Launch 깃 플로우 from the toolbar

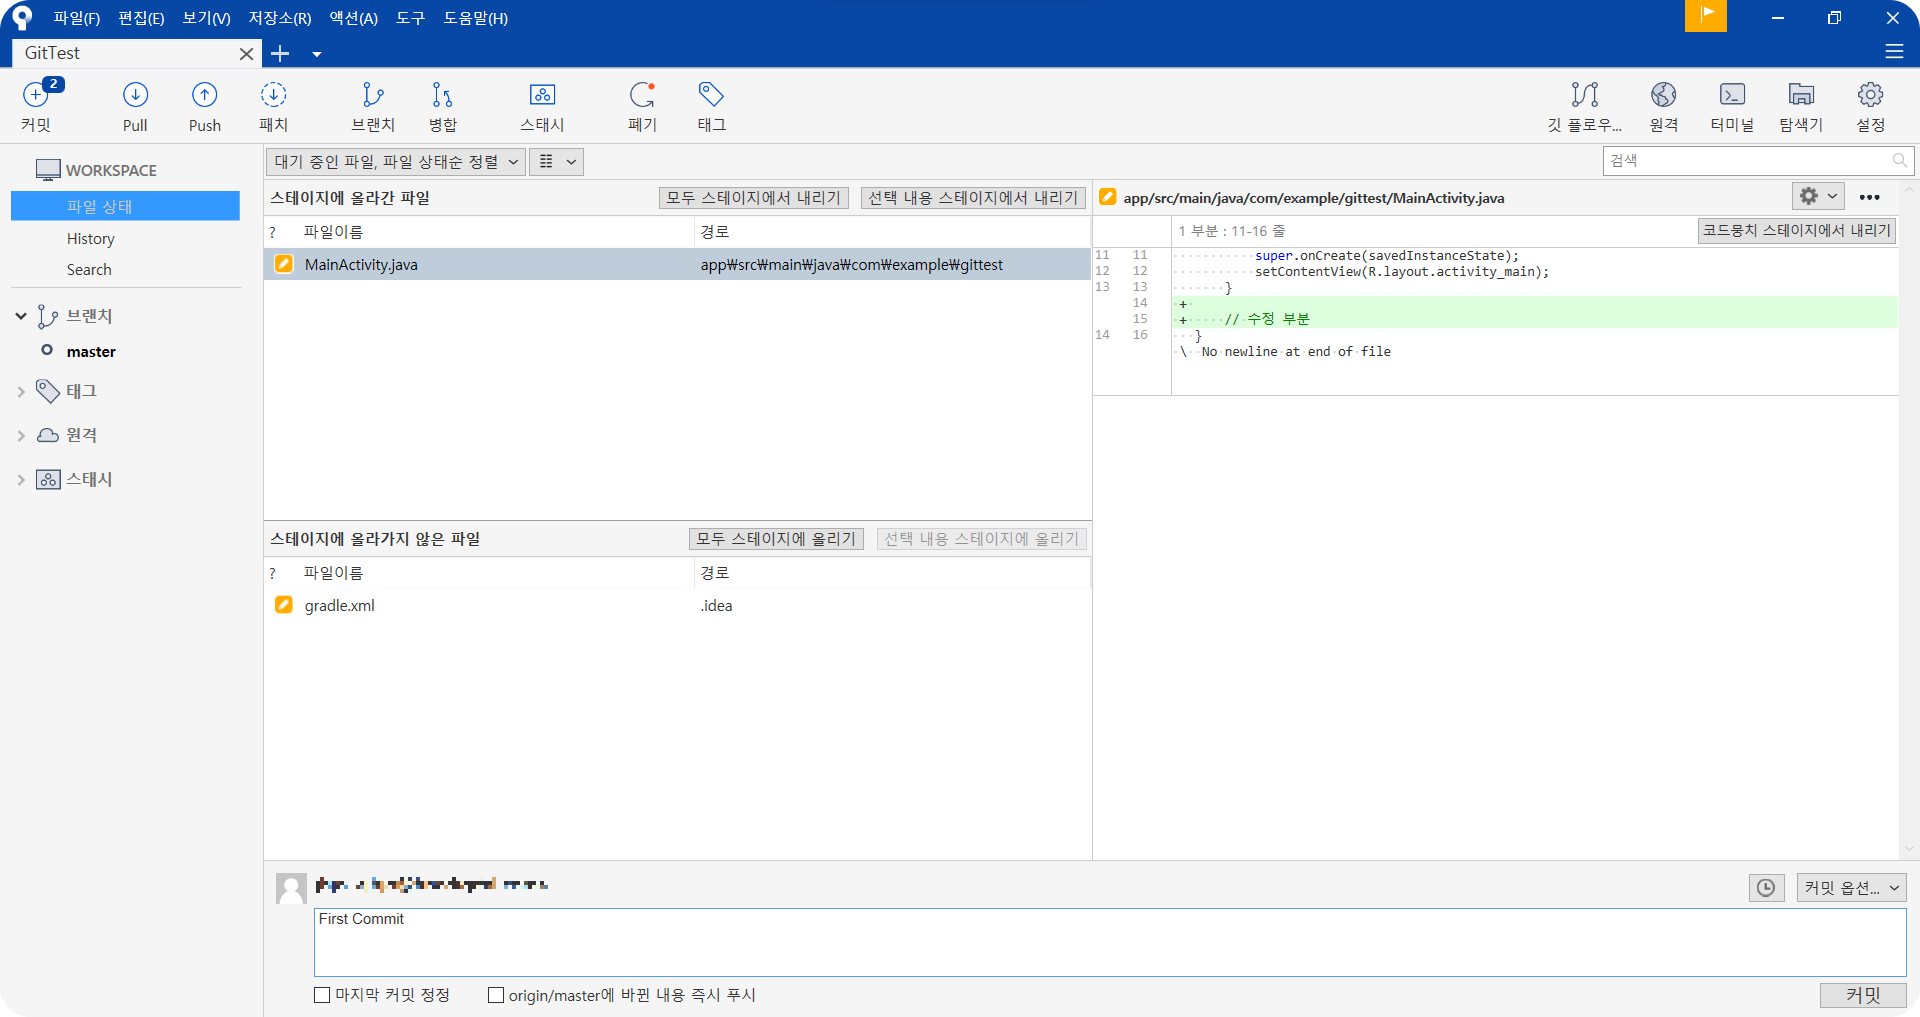1585,105
